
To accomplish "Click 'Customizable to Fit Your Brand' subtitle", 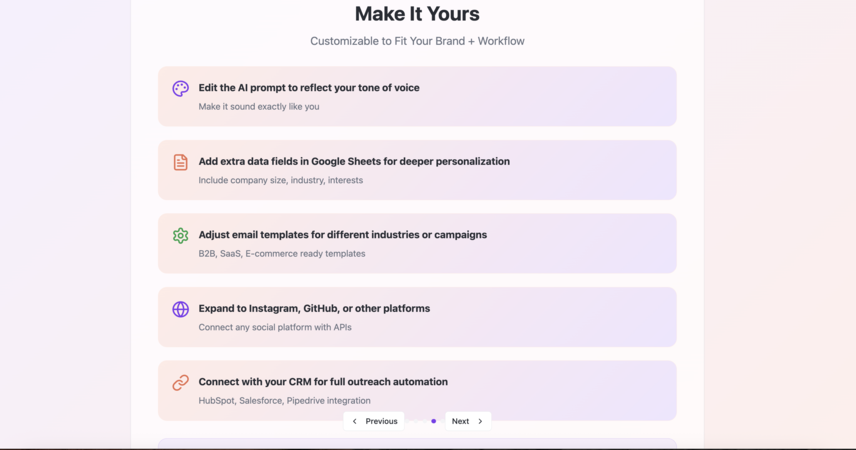I will (417, 41).
